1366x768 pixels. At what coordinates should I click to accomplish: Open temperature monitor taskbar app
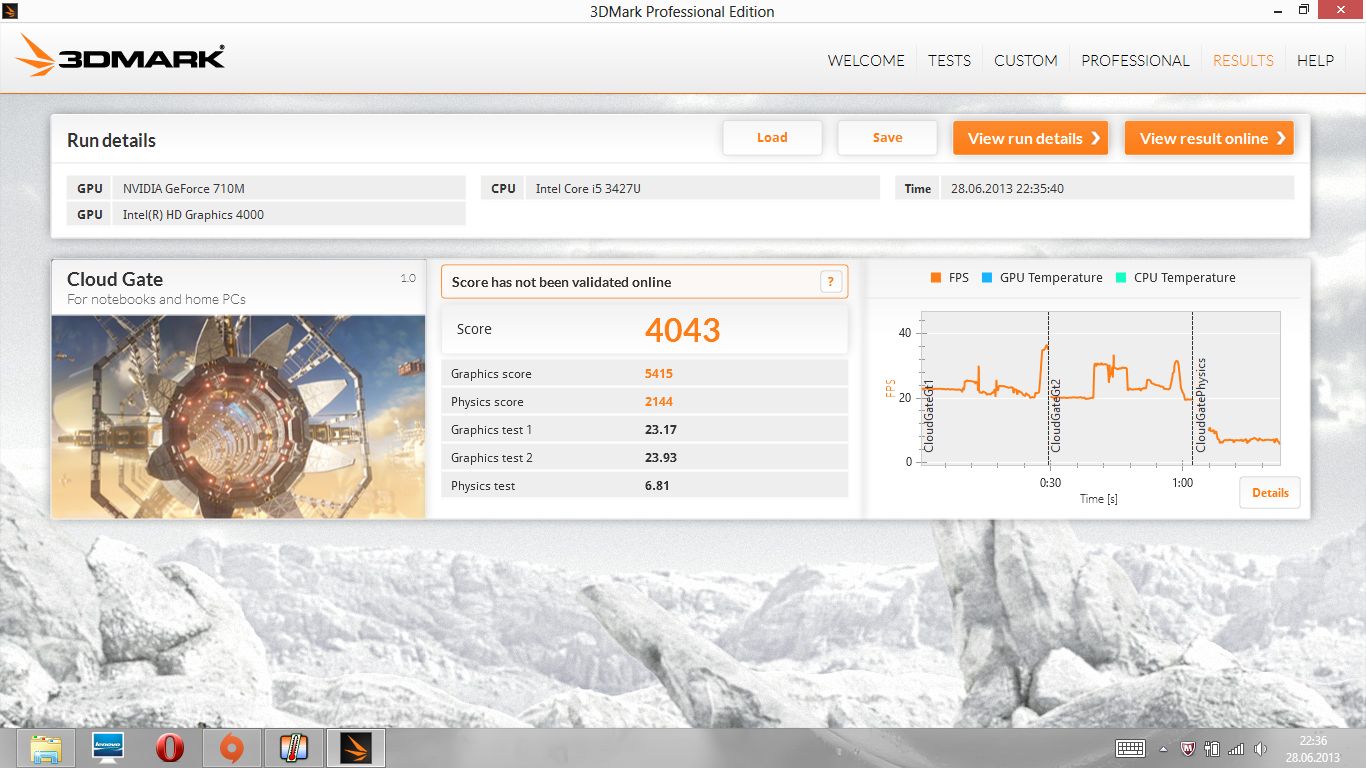294,748
